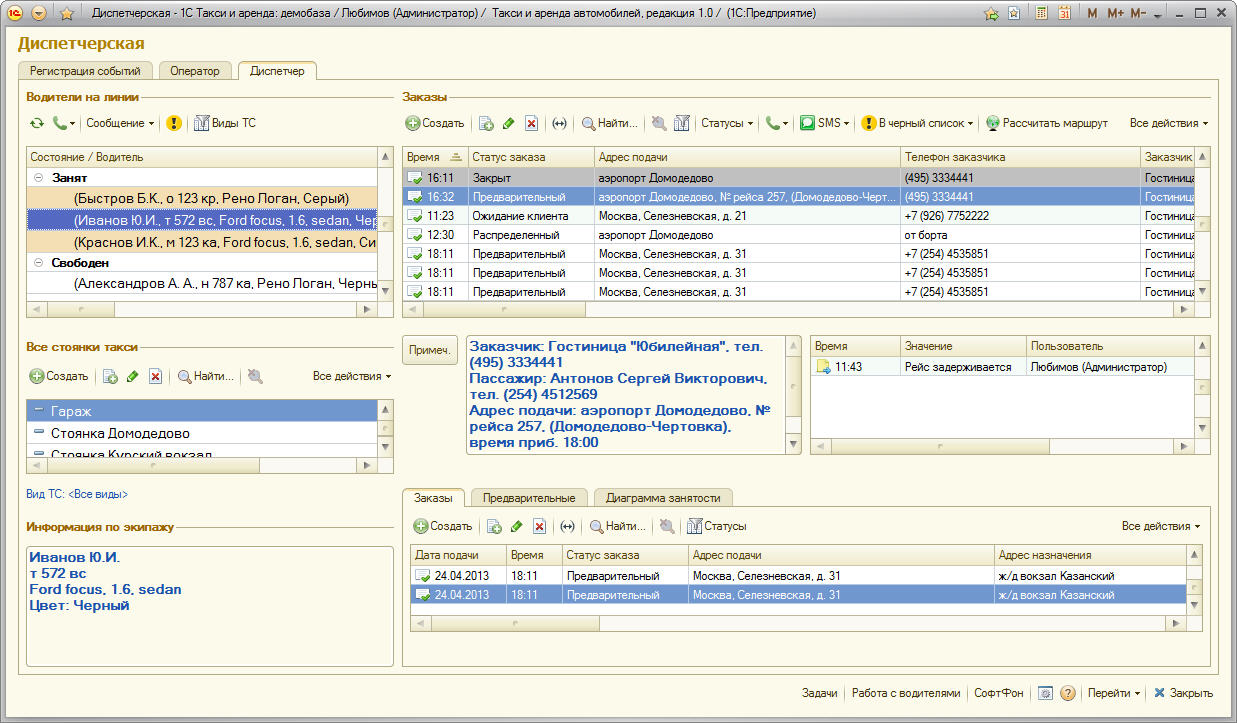Open the calculator from the title bar
1237x723 pixels.
pos(1041,14)
